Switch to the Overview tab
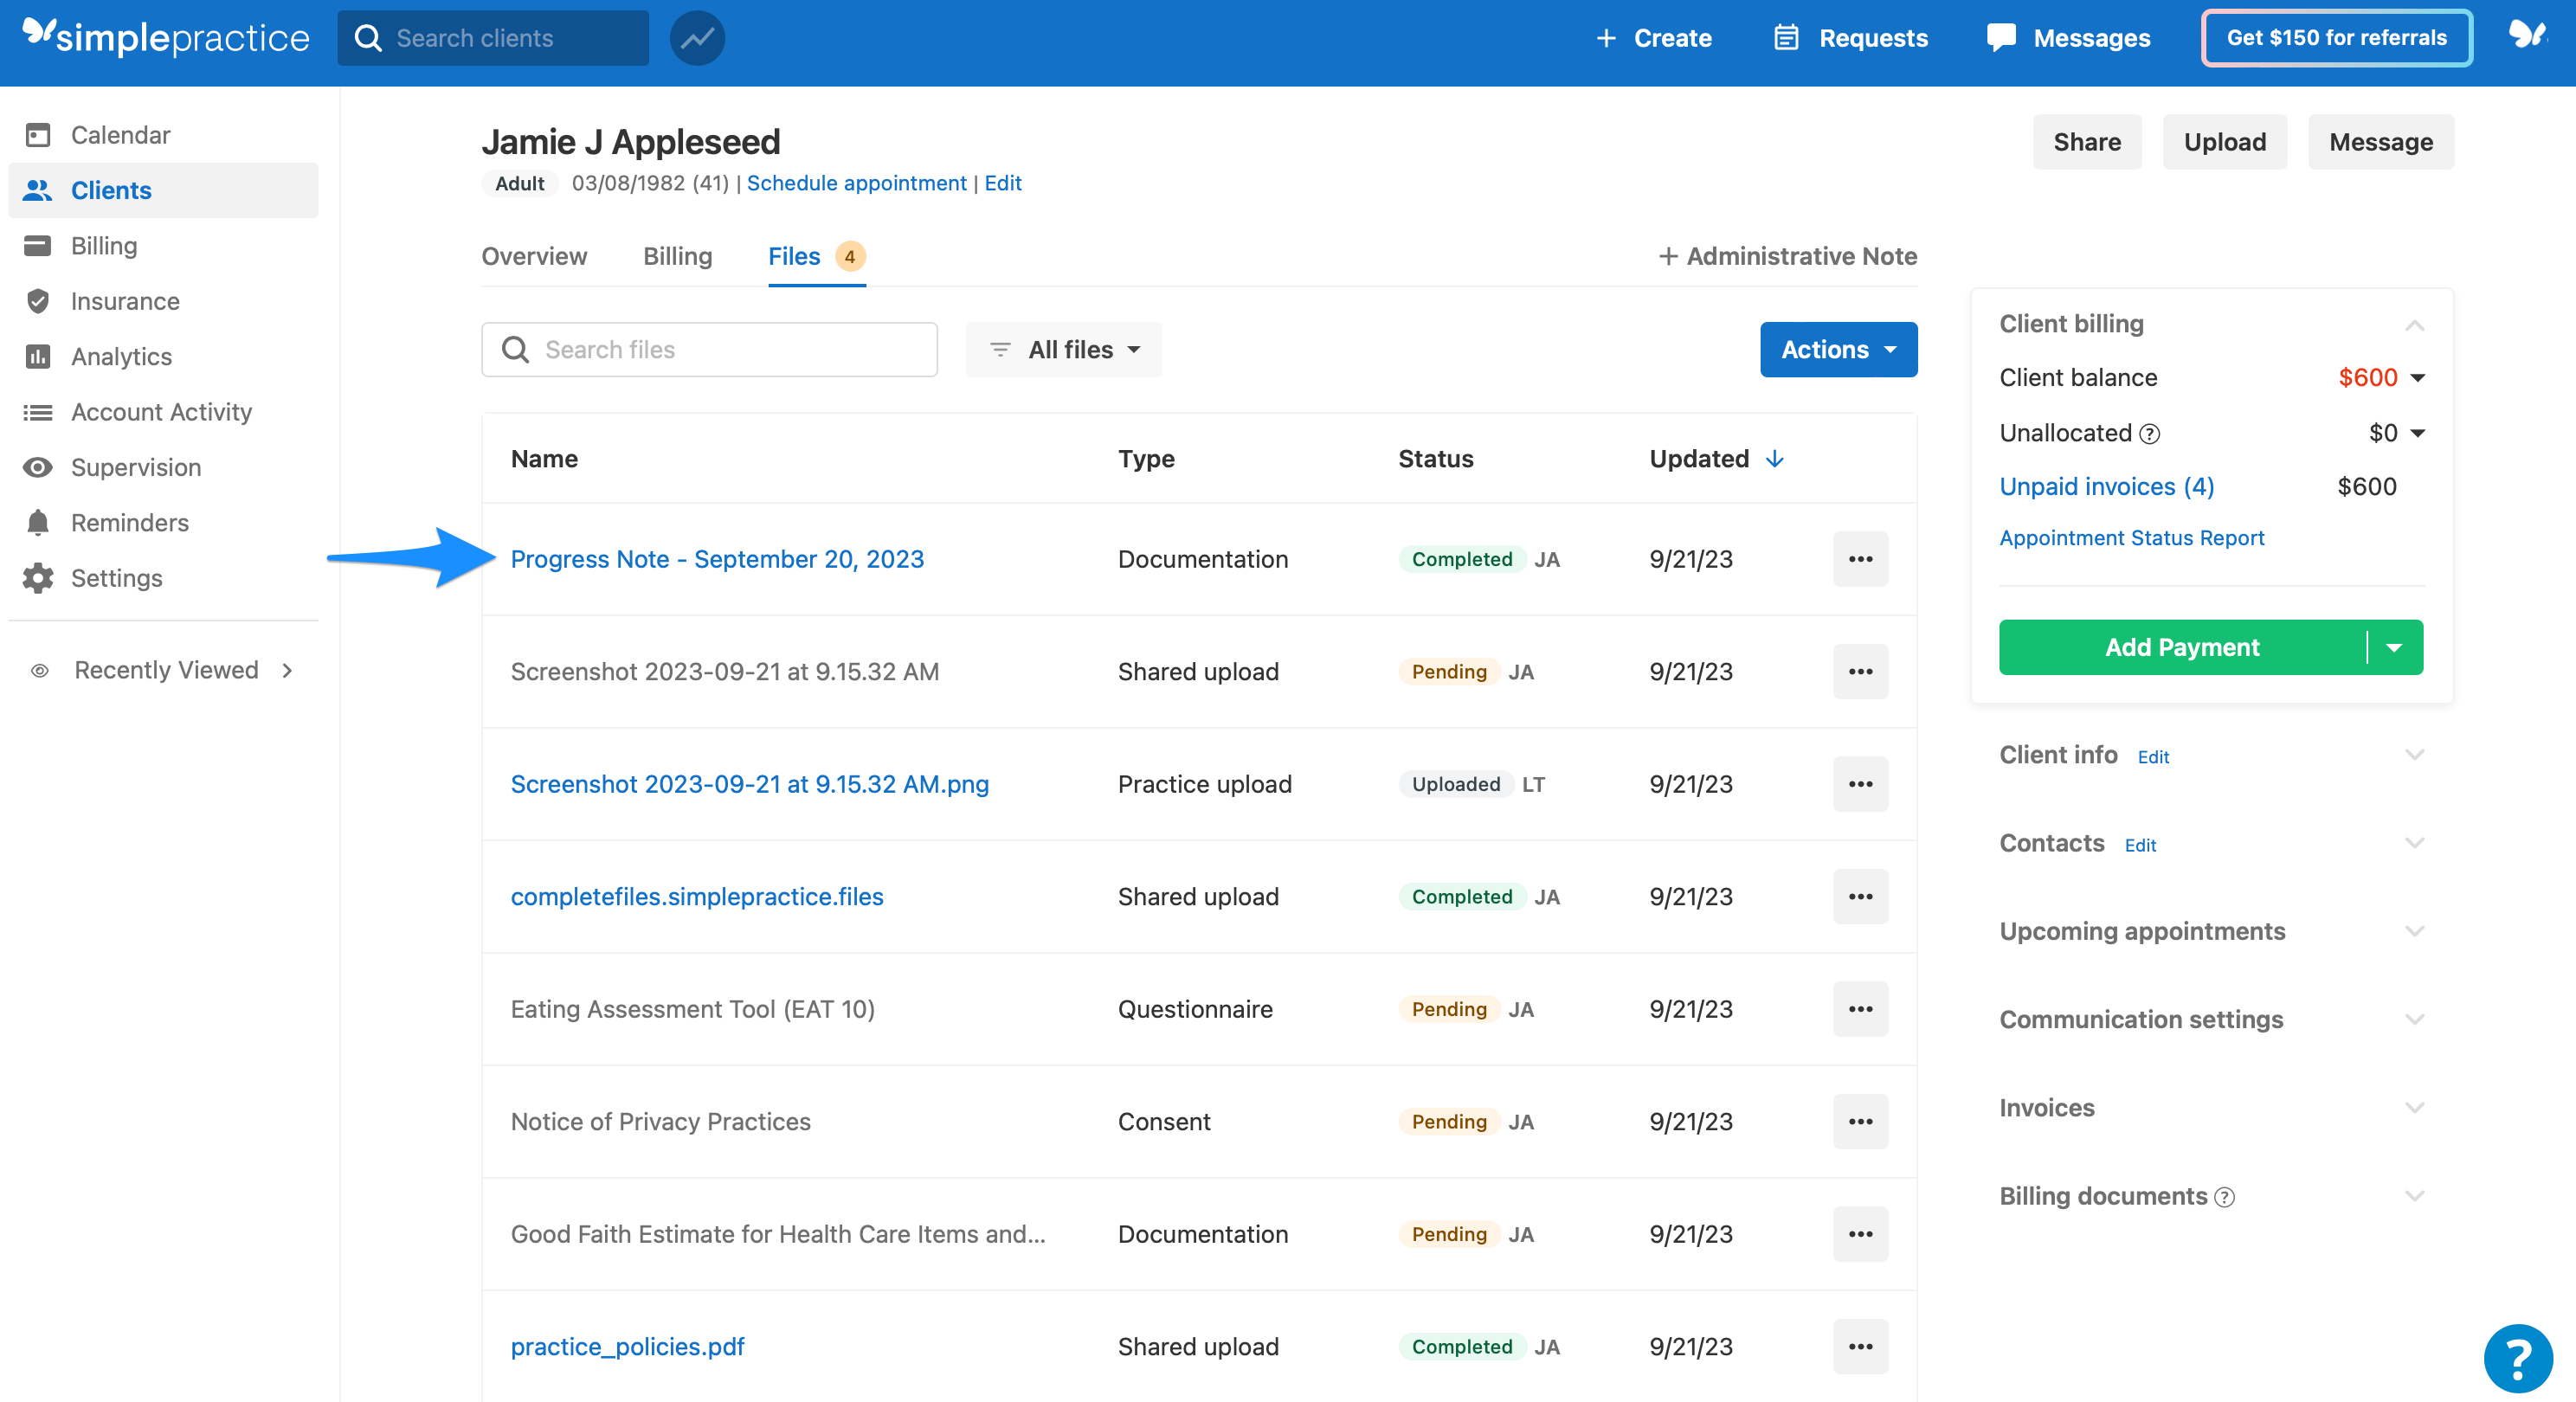The image size is (2576, 1402). (x=534, y=257)
